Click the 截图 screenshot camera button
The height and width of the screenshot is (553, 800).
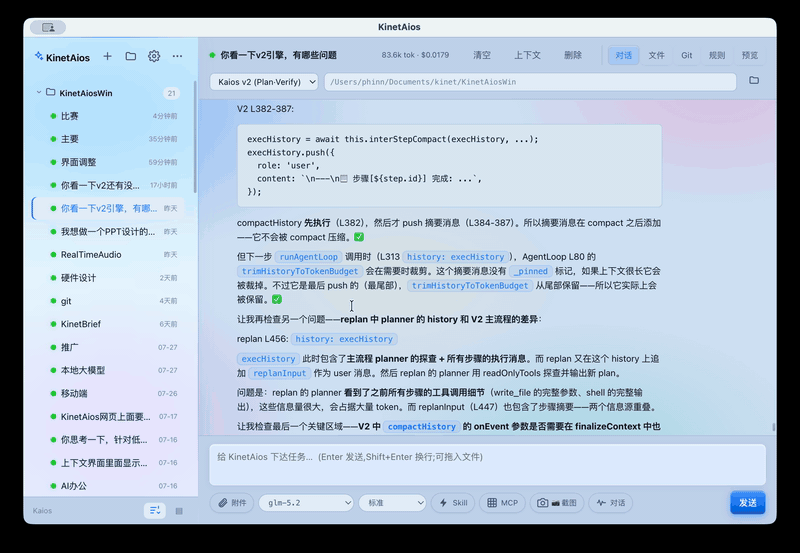pyautogui.click(x=557, y=502)
